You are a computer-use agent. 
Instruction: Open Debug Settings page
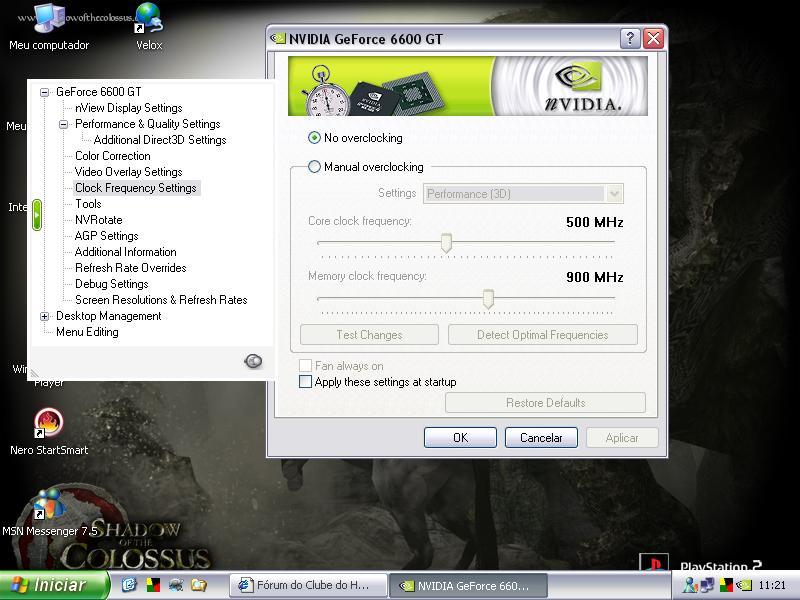(112, 284)
